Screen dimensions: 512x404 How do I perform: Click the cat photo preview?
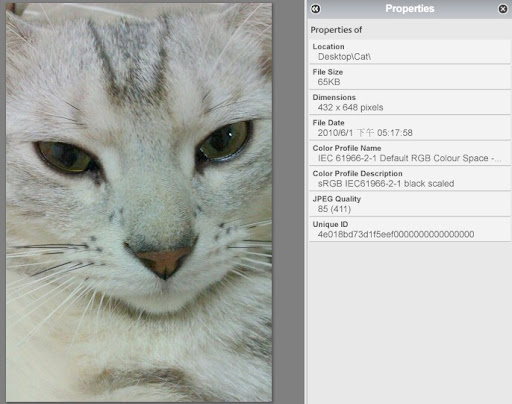pyautogui.click(x=139, y=202)
